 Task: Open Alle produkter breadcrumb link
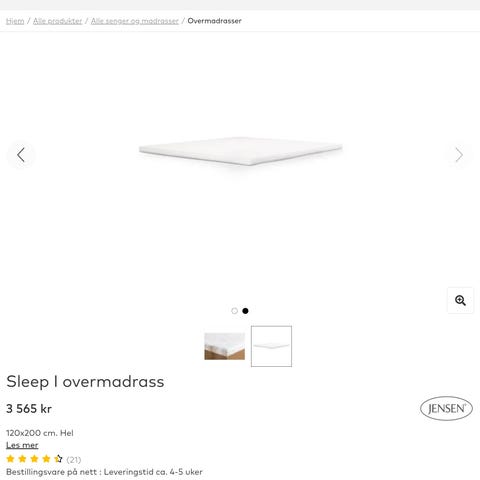[57, 21]
